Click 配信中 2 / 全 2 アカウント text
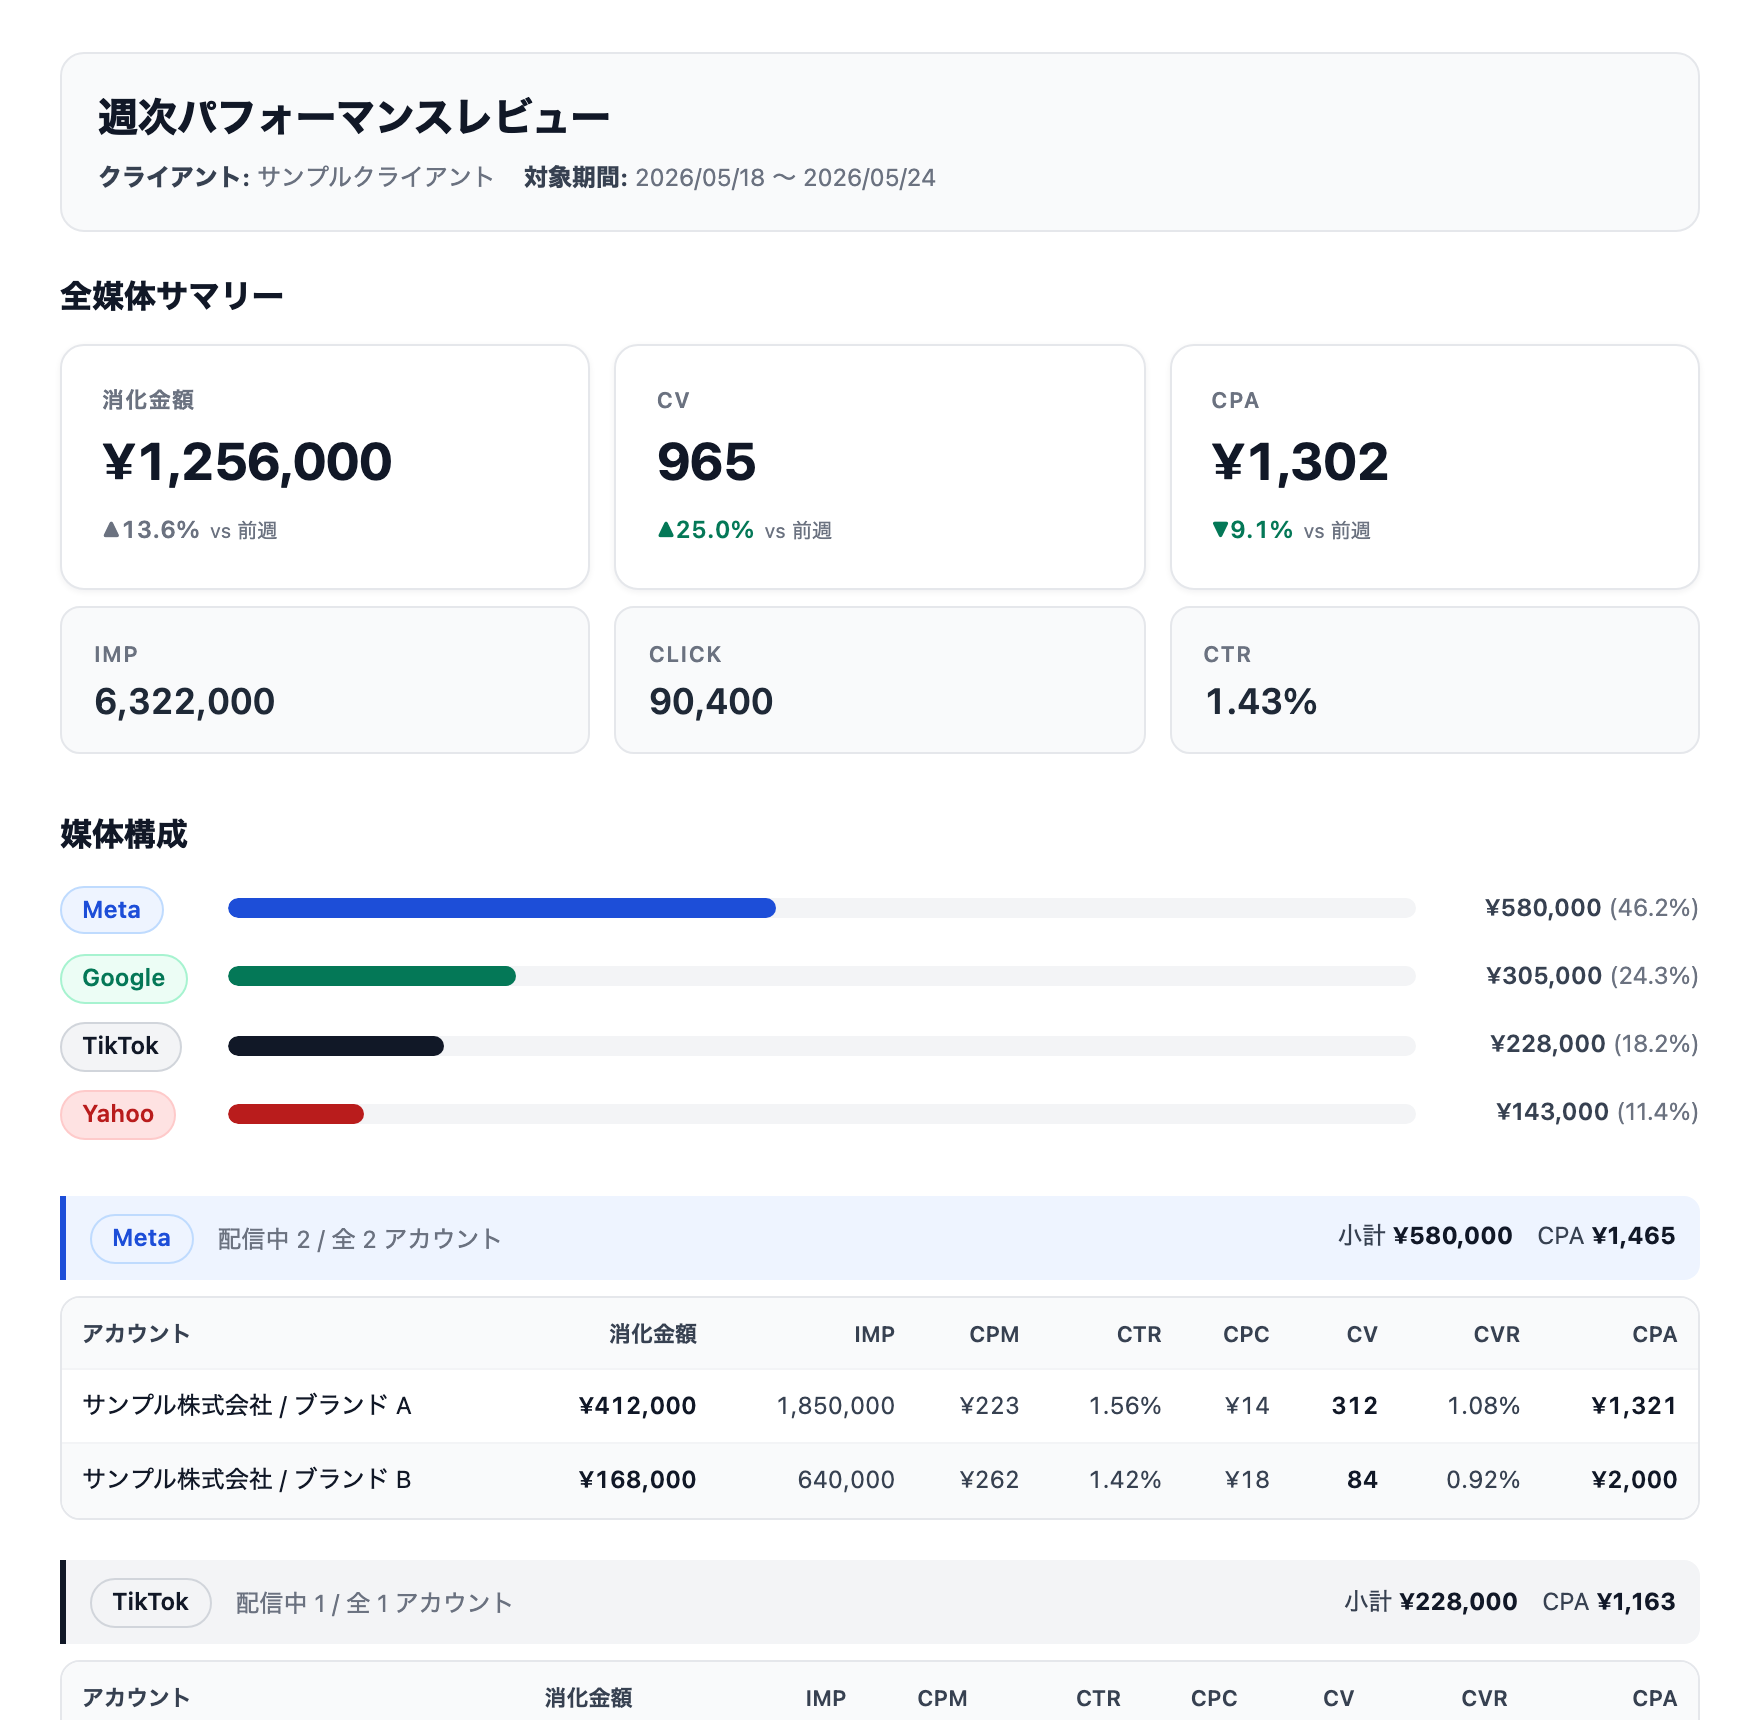 click(x=360, y=1239)
